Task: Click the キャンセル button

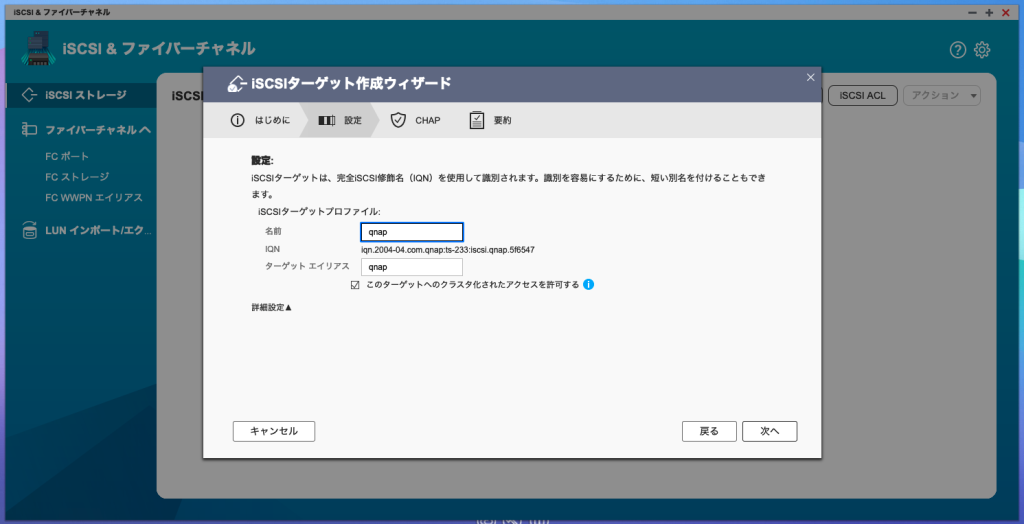Action: coord(273,431)
